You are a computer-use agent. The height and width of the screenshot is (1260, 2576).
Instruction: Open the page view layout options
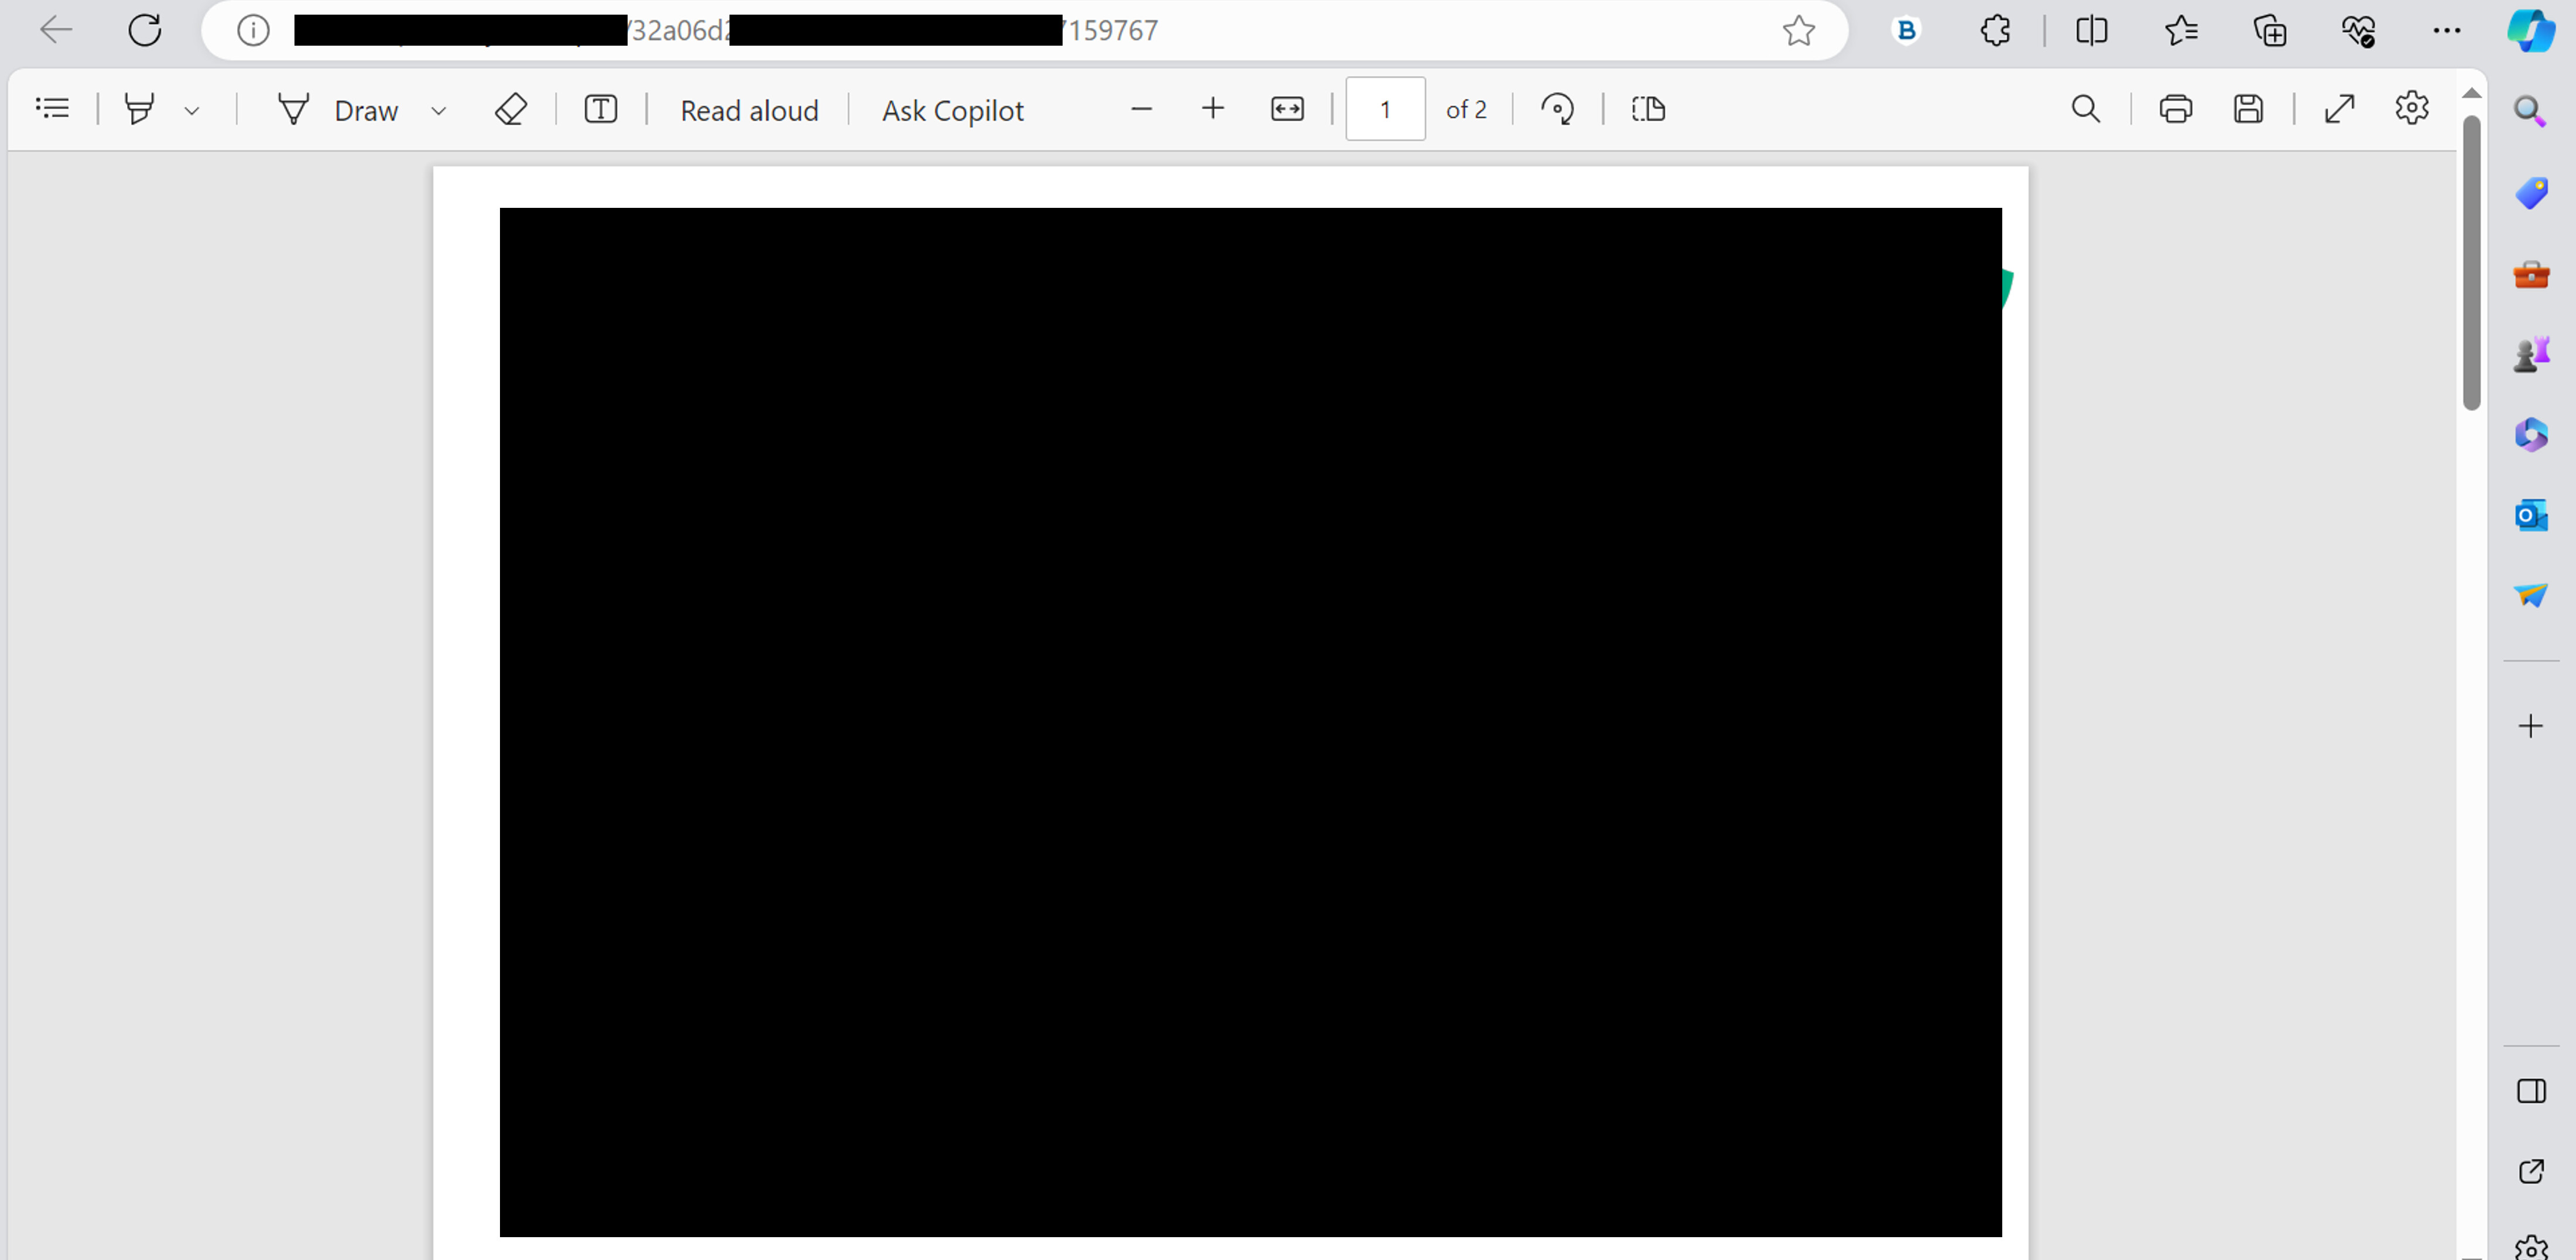click(1647, 109)
